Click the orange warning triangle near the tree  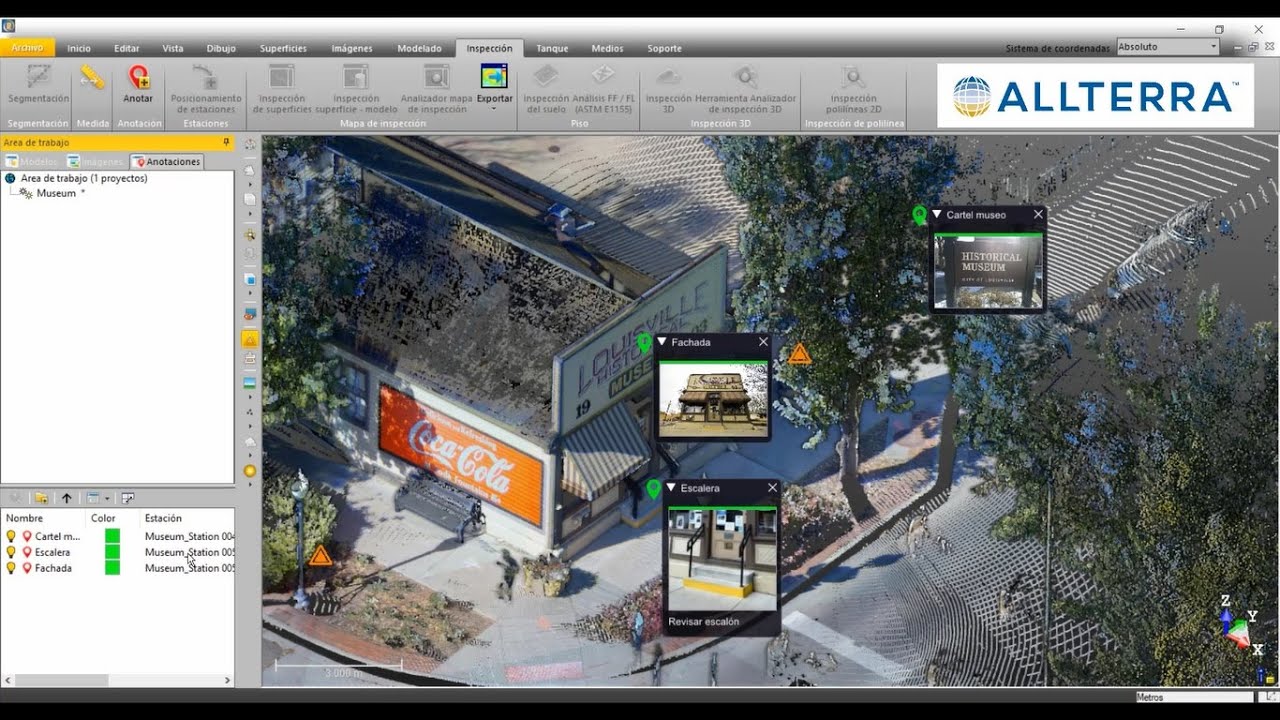[x=799, y=354]
